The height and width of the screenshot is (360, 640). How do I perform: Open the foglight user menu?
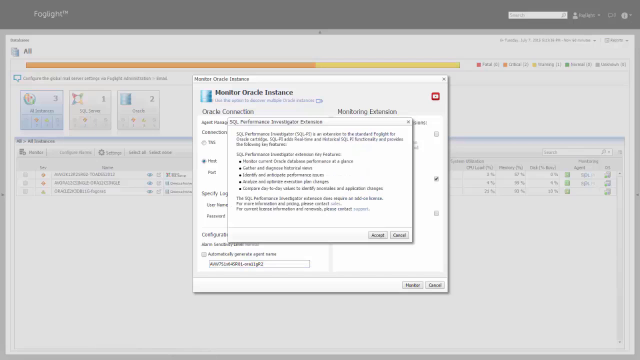click(x=587, y=16)
